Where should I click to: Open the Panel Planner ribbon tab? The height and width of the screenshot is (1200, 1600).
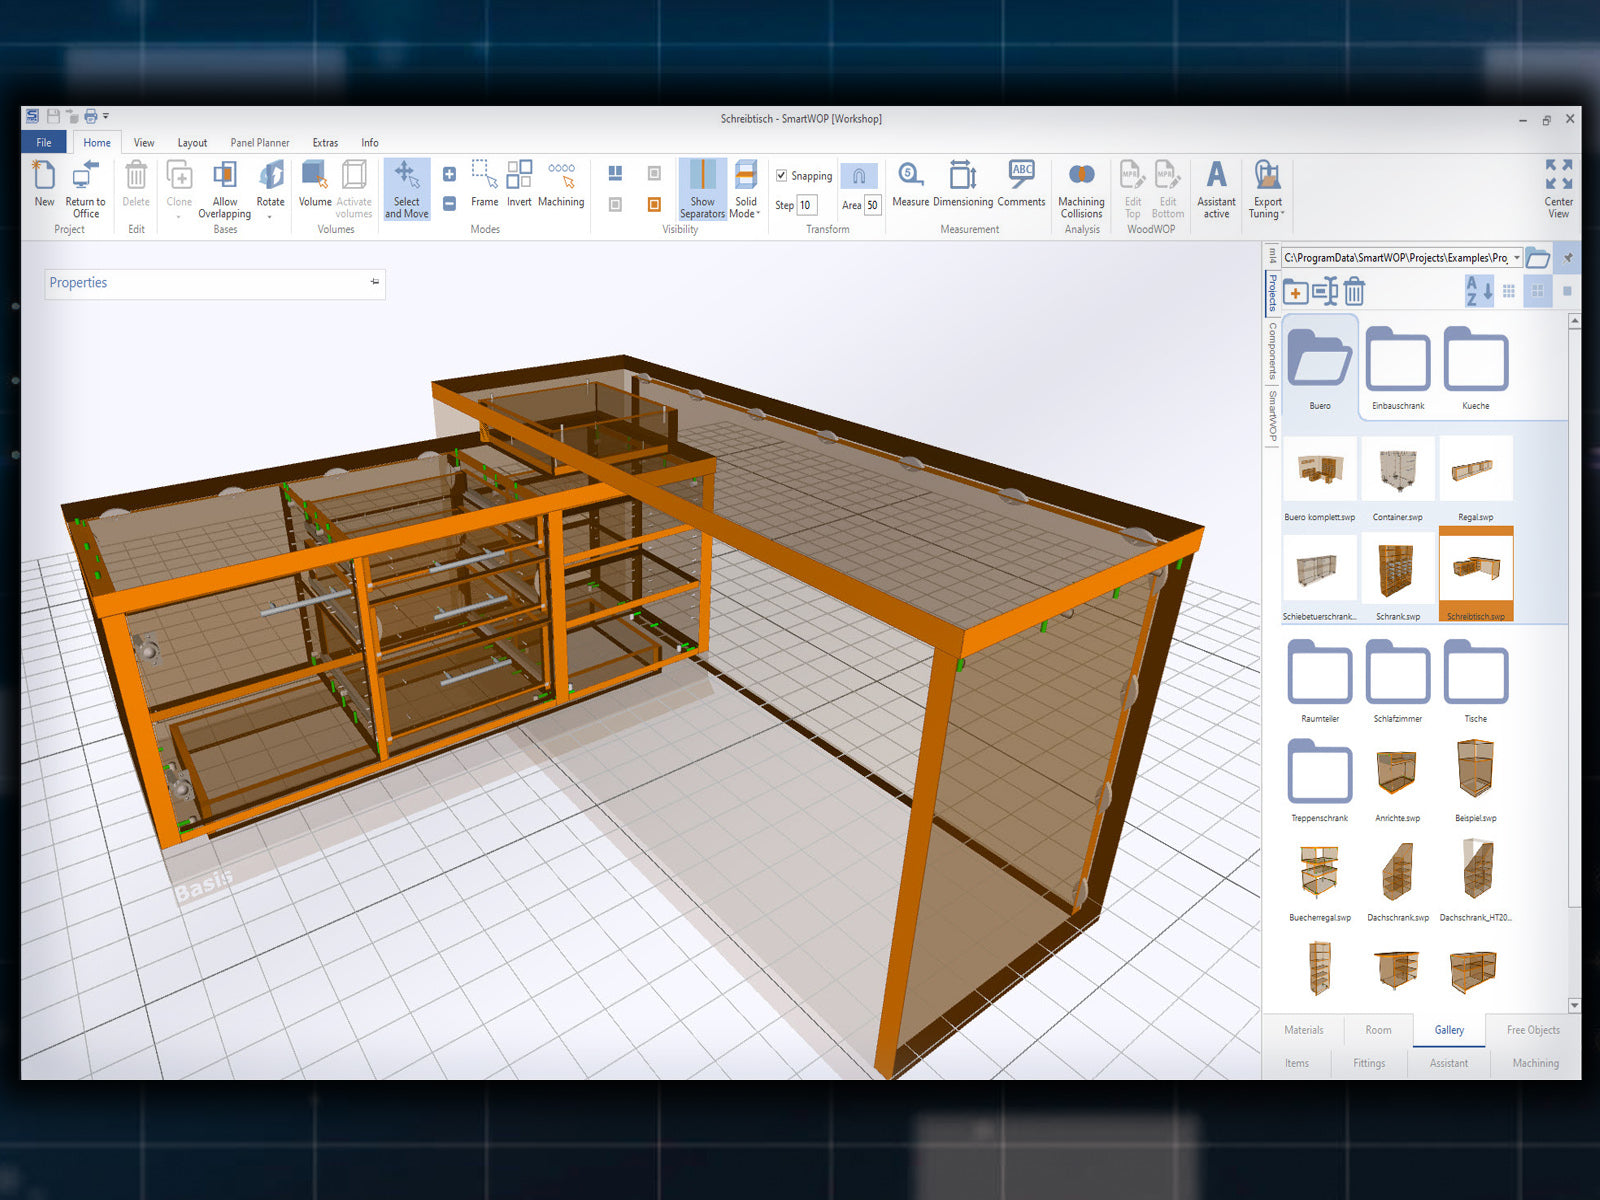pyautogui.click(x=259, y=143)
